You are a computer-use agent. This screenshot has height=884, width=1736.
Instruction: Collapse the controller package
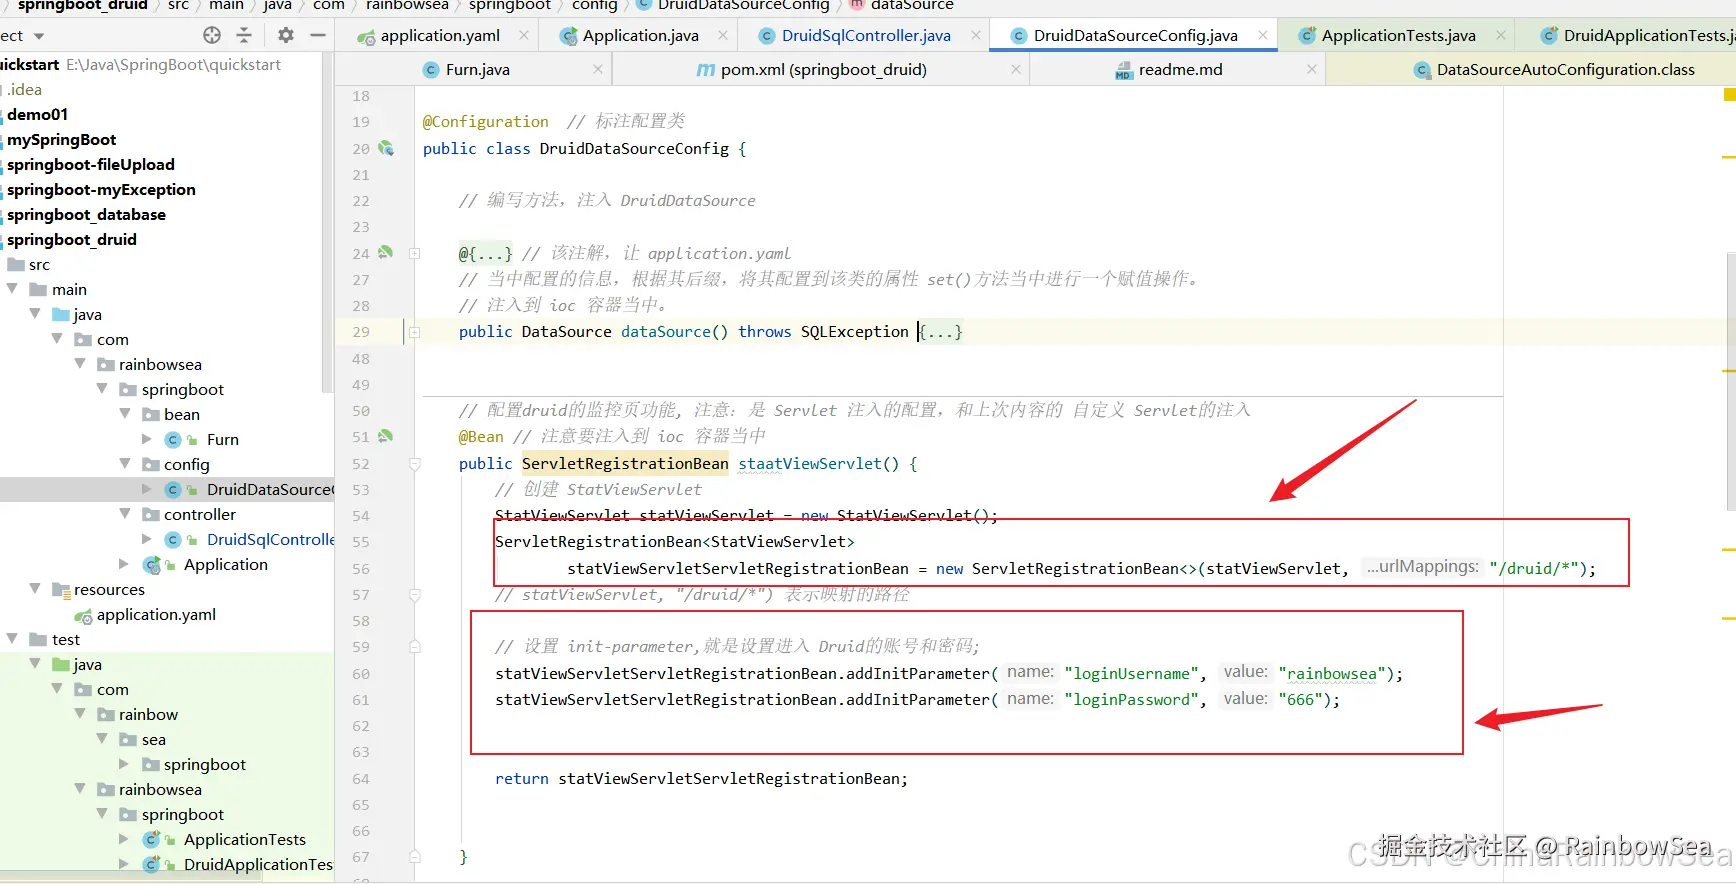tap(125, 514)
